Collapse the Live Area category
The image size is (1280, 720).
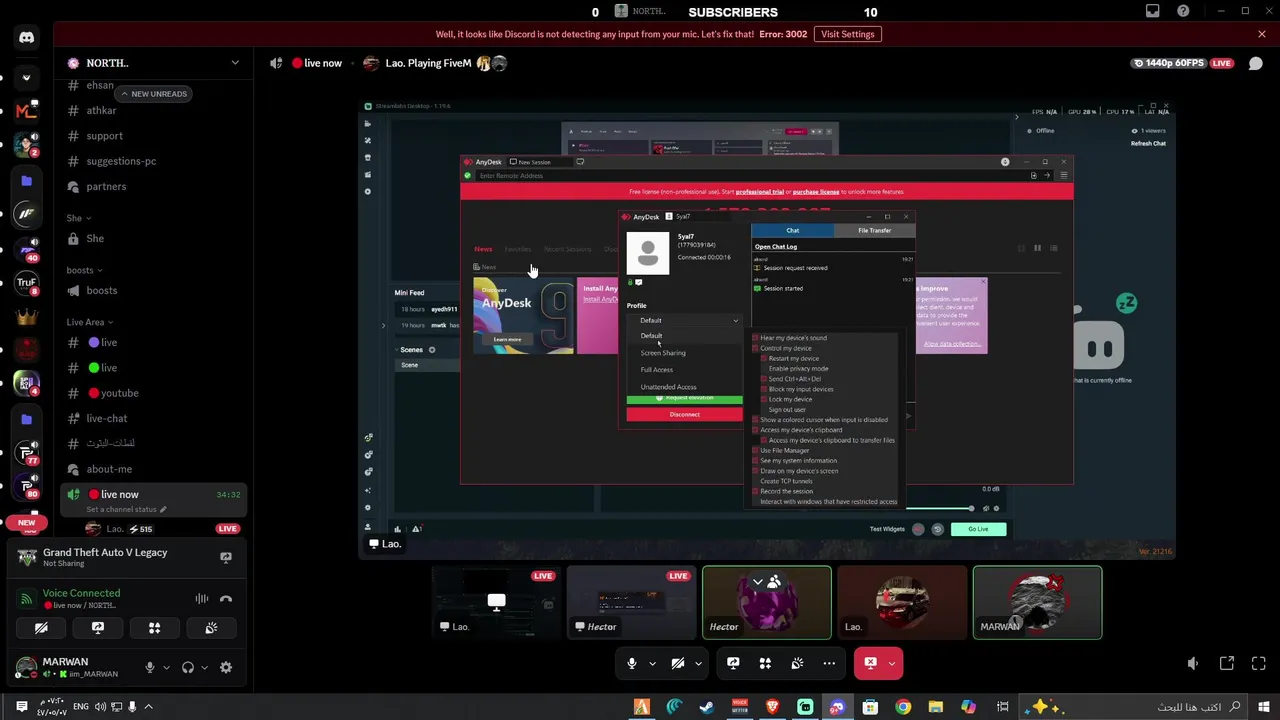pos(90,322)
